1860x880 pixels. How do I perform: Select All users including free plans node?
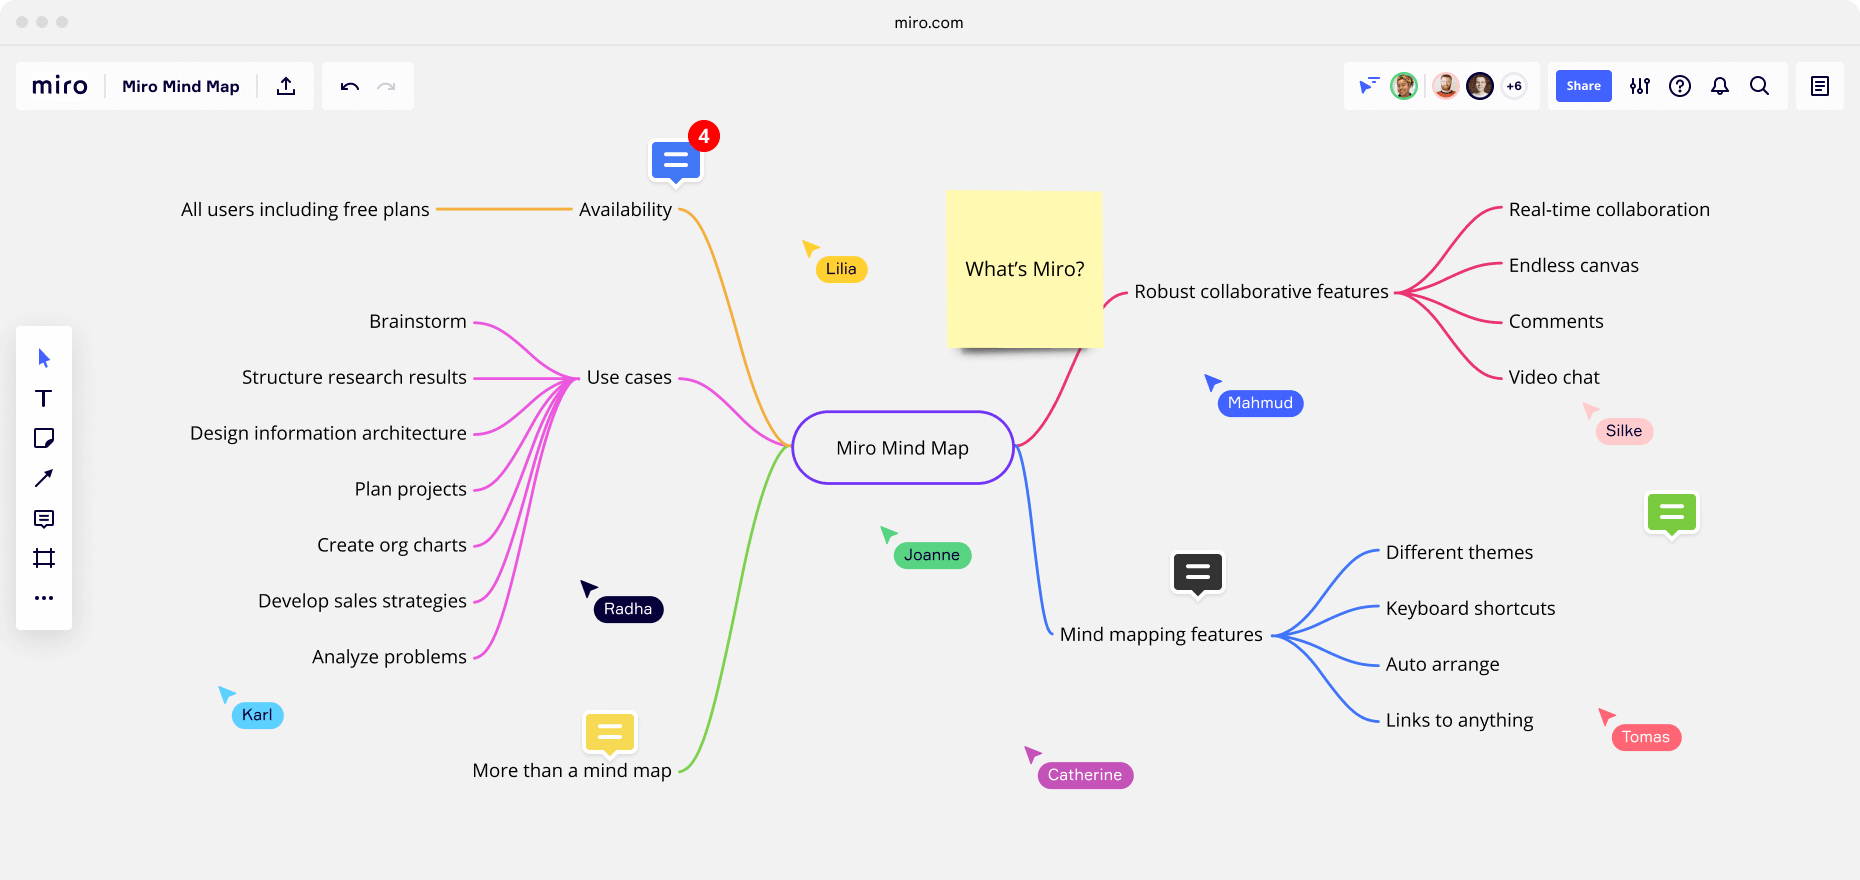click(x=305, y=210)
